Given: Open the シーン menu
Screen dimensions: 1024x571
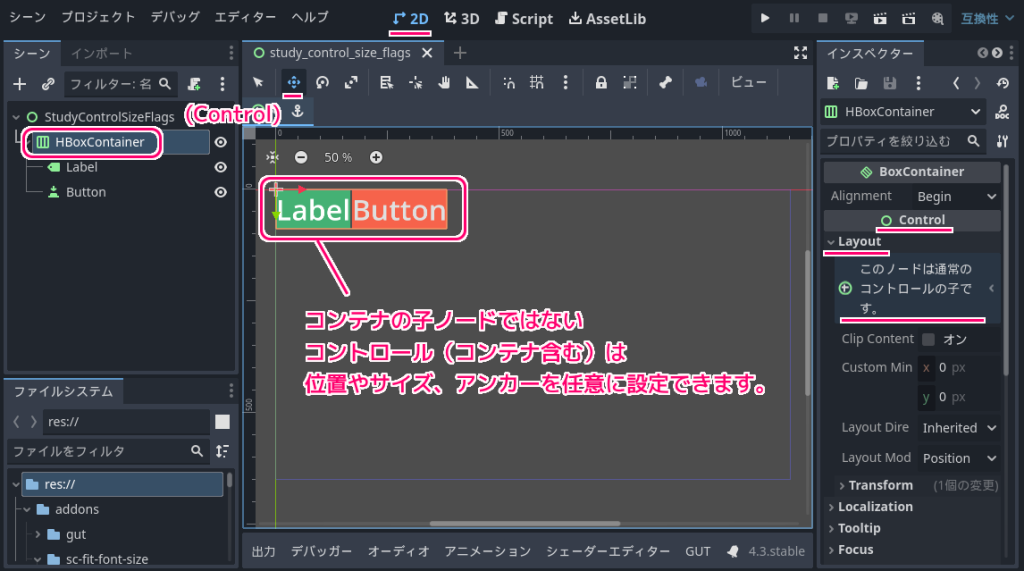Looking at the screenshot, I should click(27, 18).
